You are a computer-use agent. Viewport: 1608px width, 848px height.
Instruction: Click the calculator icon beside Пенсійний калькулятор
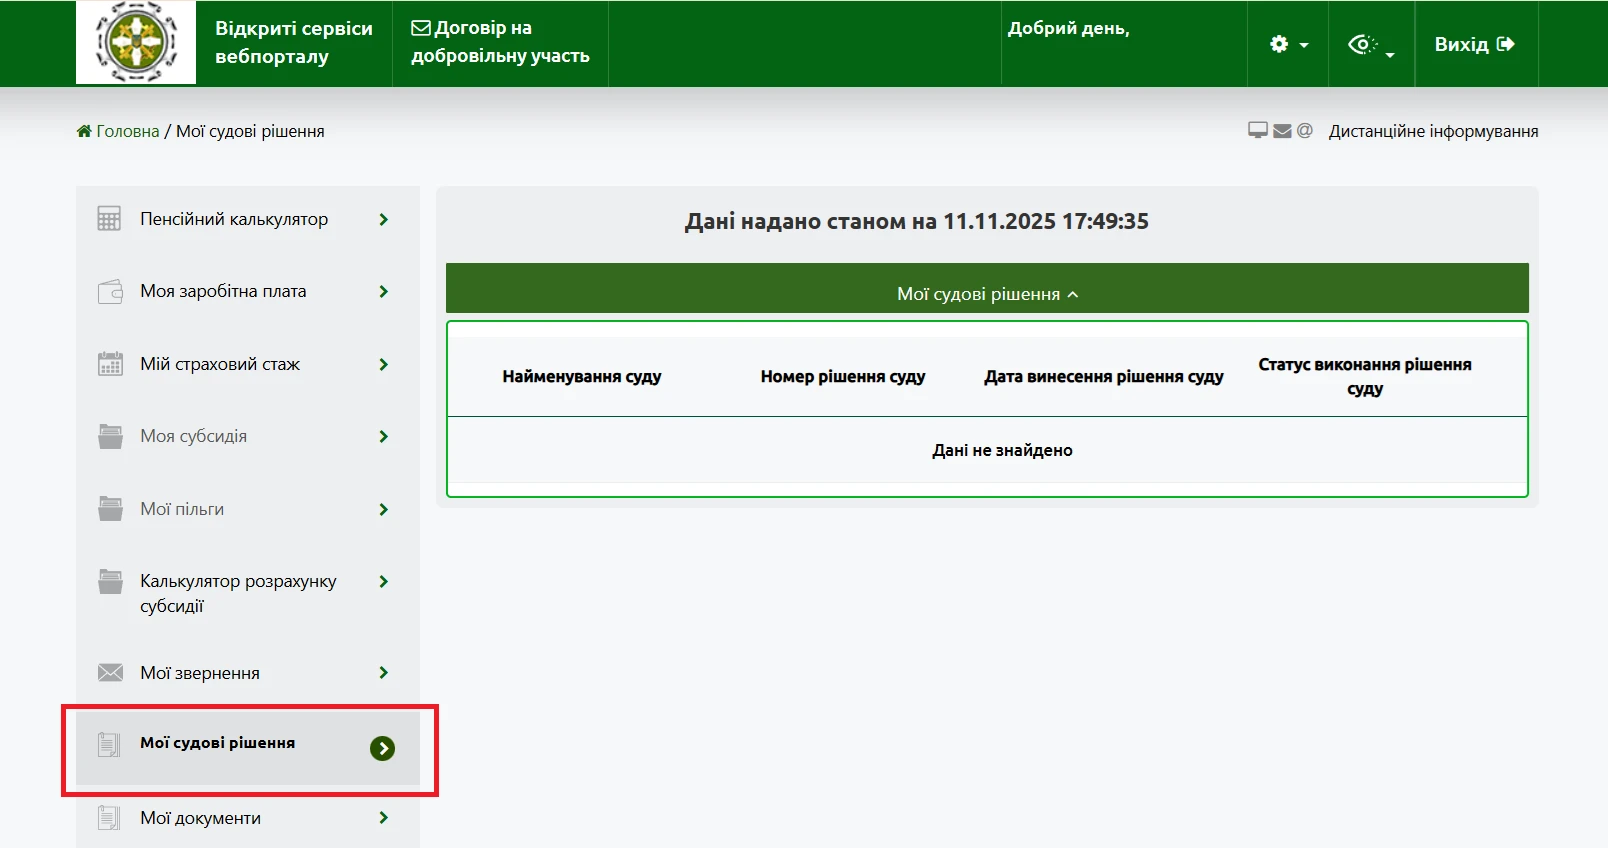pos(109,219)
